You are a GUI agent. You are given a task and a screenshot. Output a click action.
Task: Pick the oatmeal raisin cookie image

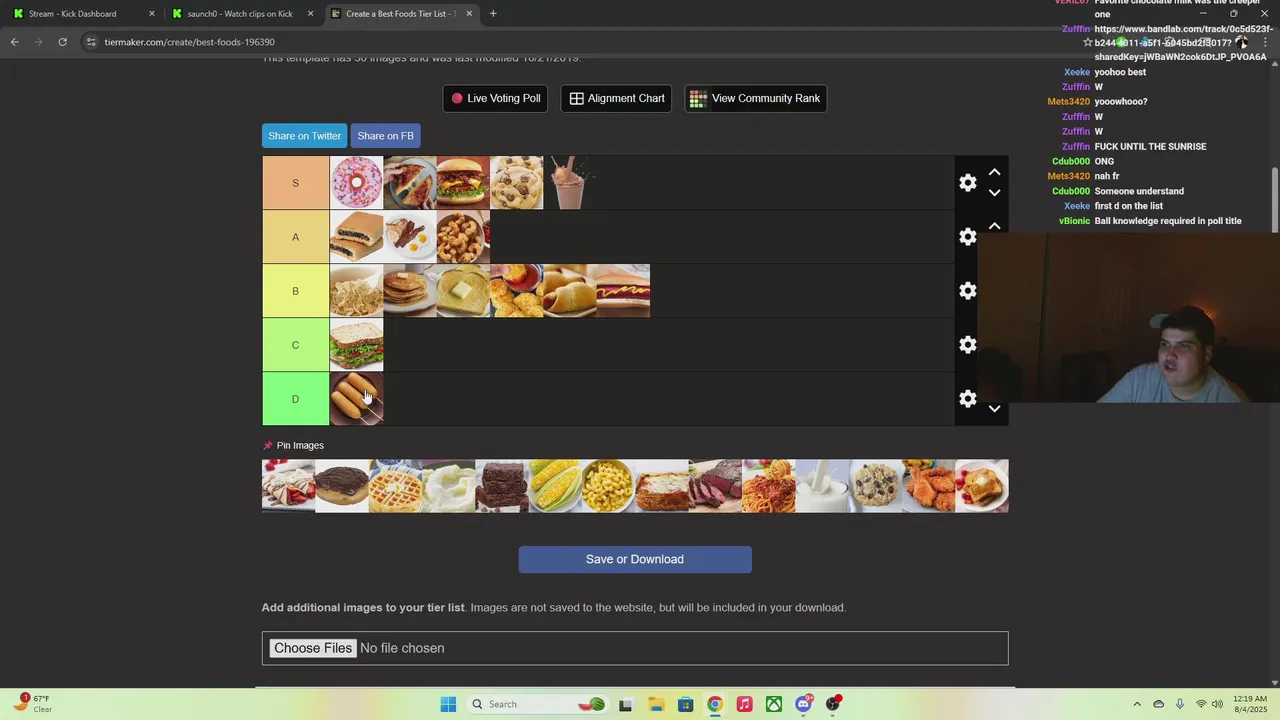point(875,486)
